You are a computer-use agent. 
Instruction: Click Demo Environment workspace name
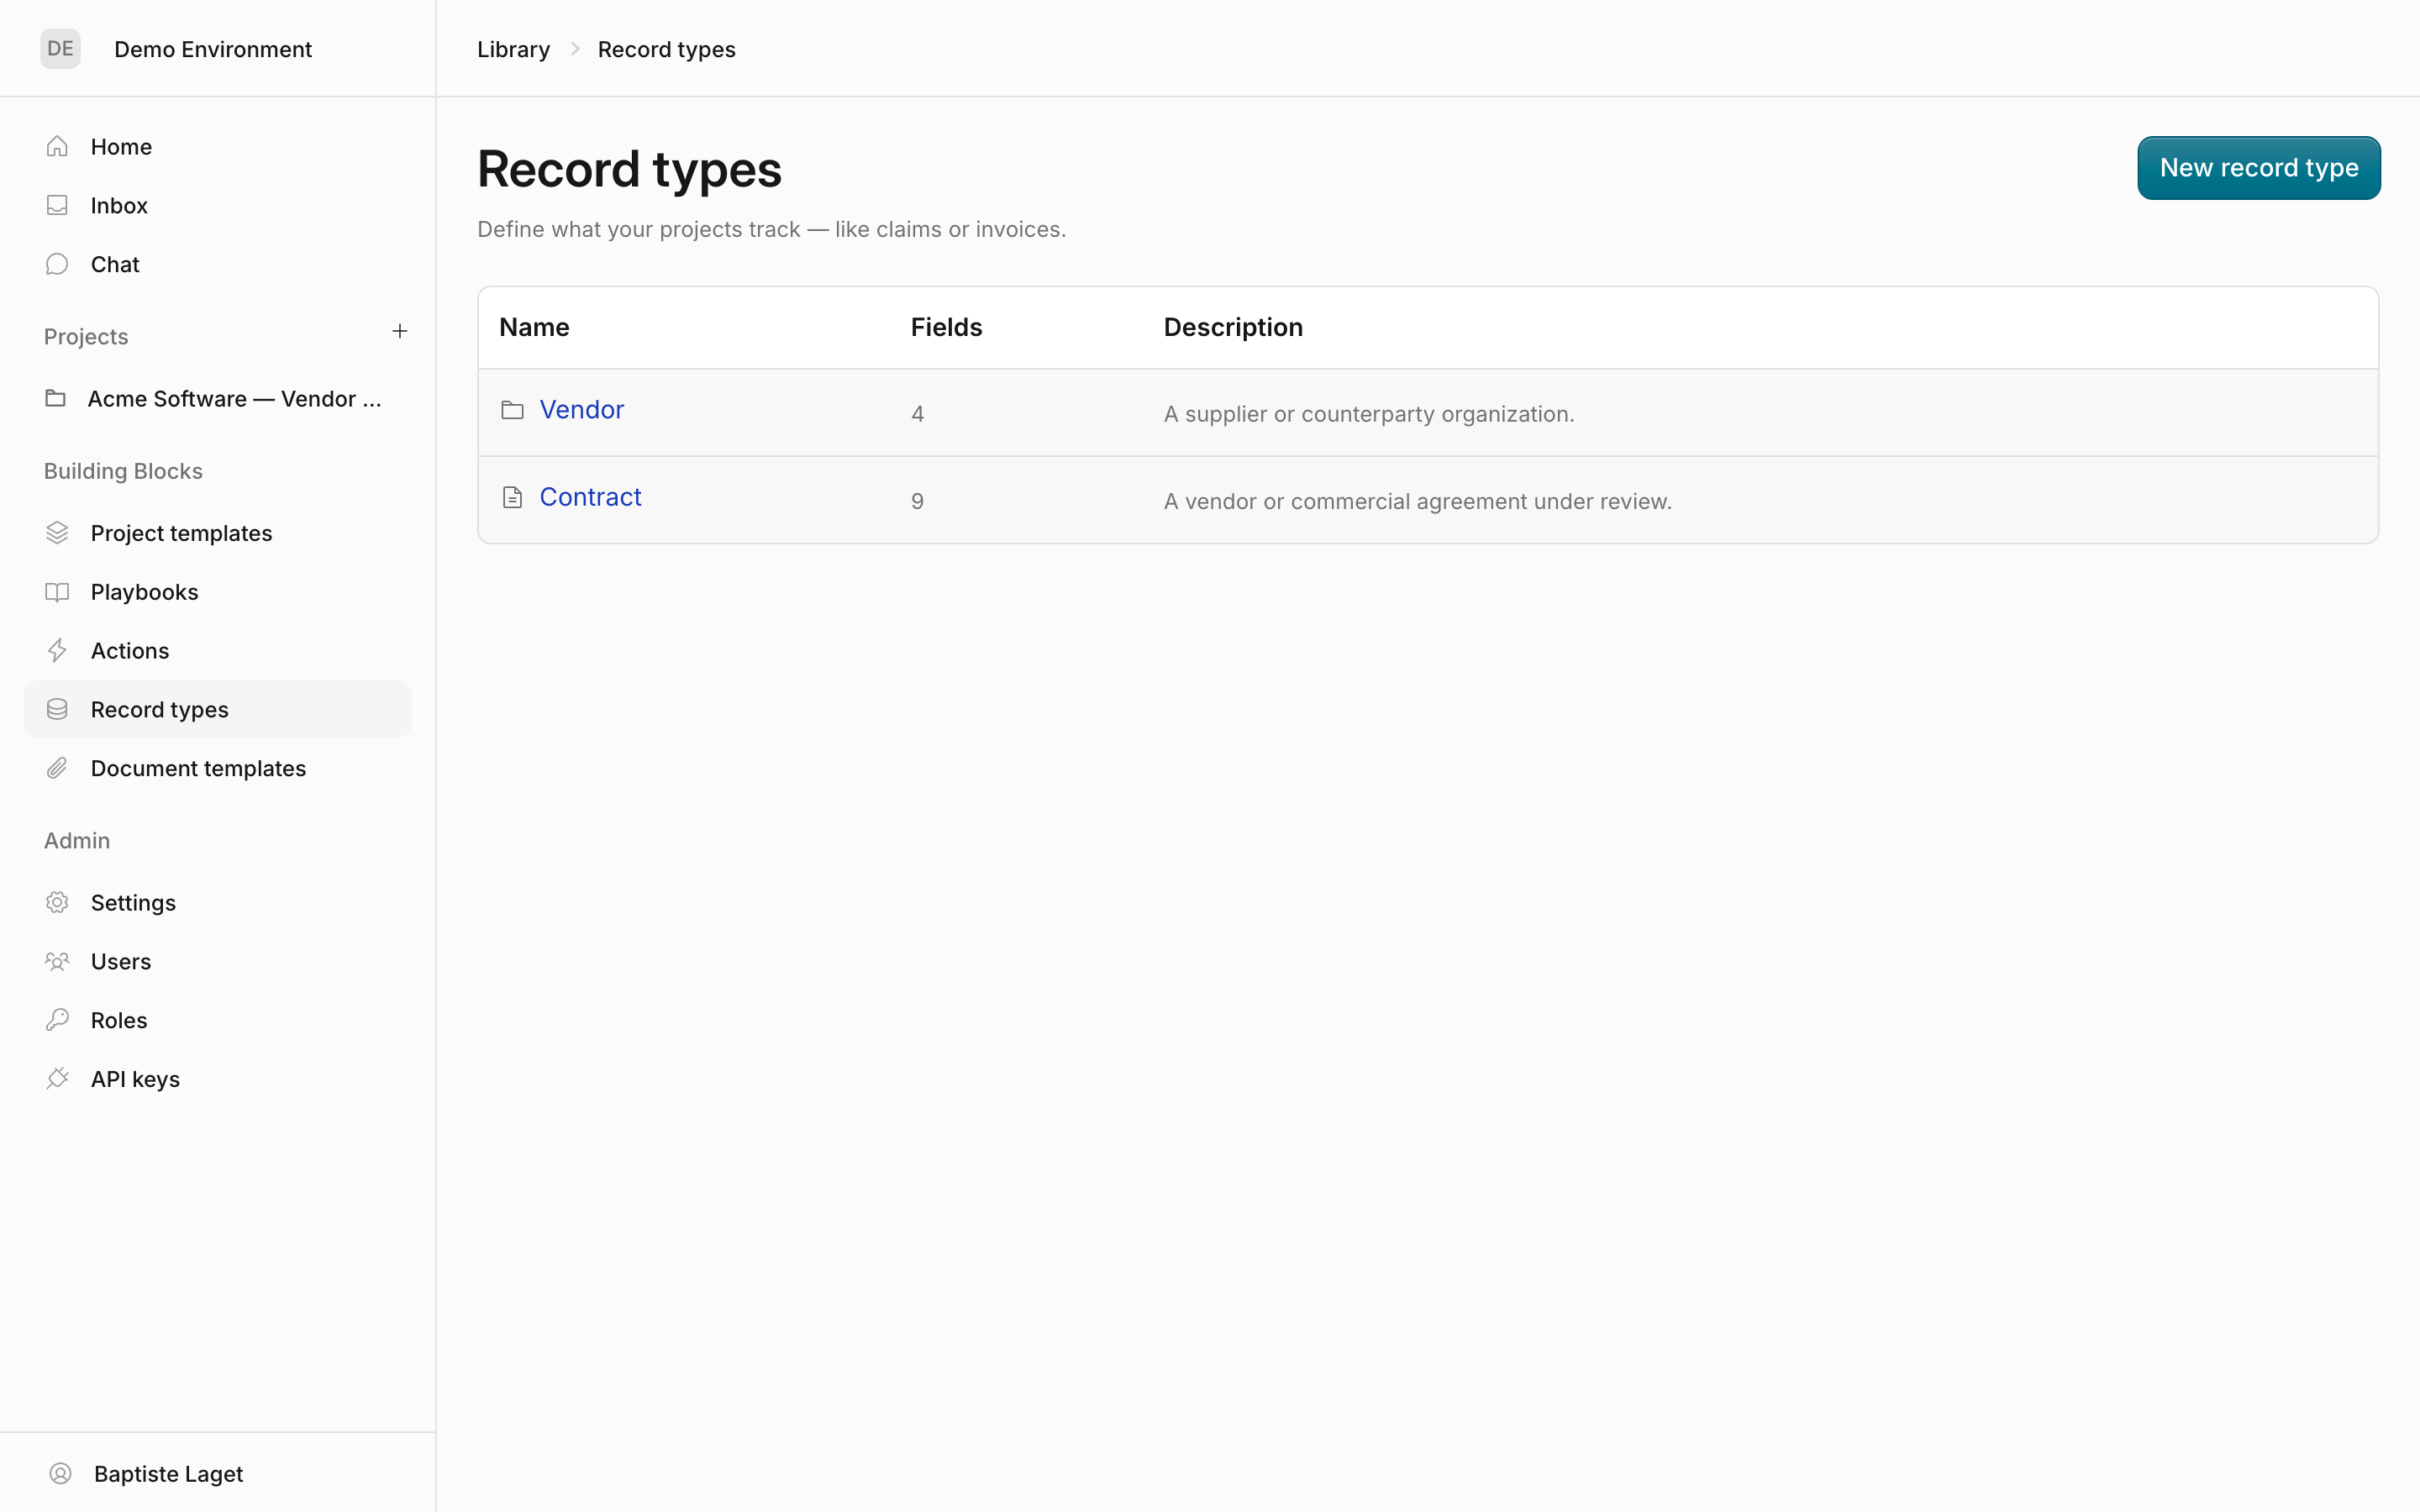[213, 49]
